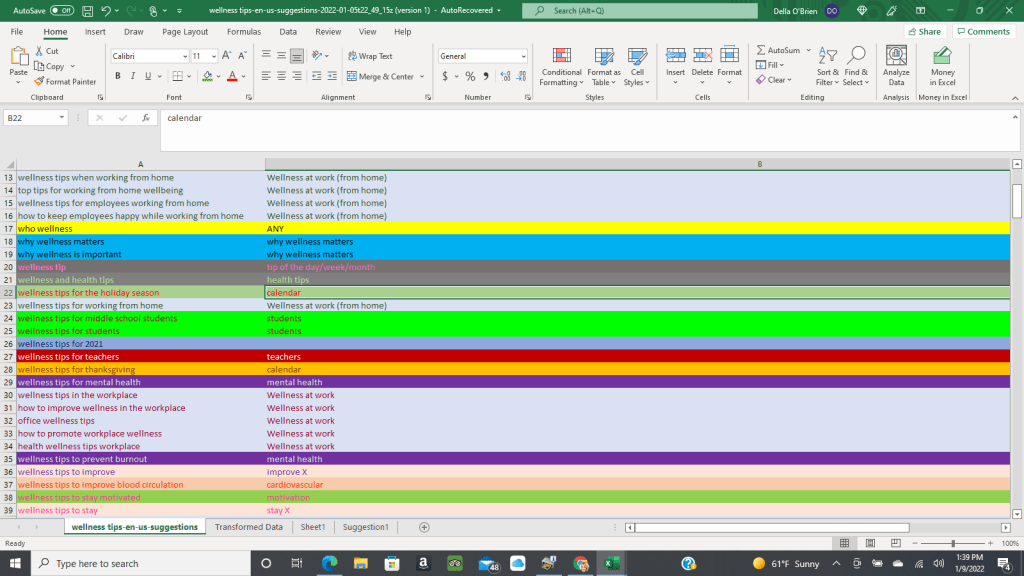
Task: Click the zoom slider in status bar
Action: coord(951,543)
